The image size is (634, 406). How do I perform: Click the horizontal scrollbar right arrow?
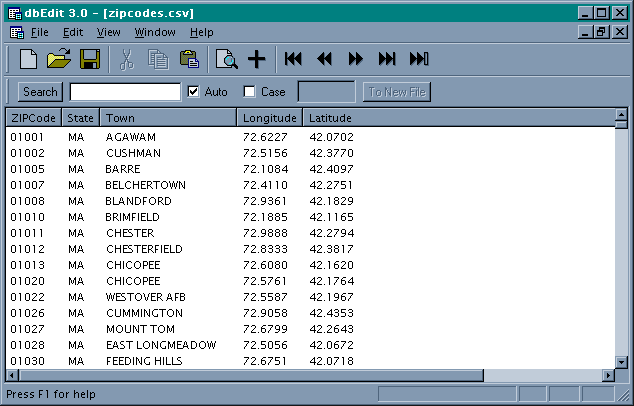click(x=608, y=375)
